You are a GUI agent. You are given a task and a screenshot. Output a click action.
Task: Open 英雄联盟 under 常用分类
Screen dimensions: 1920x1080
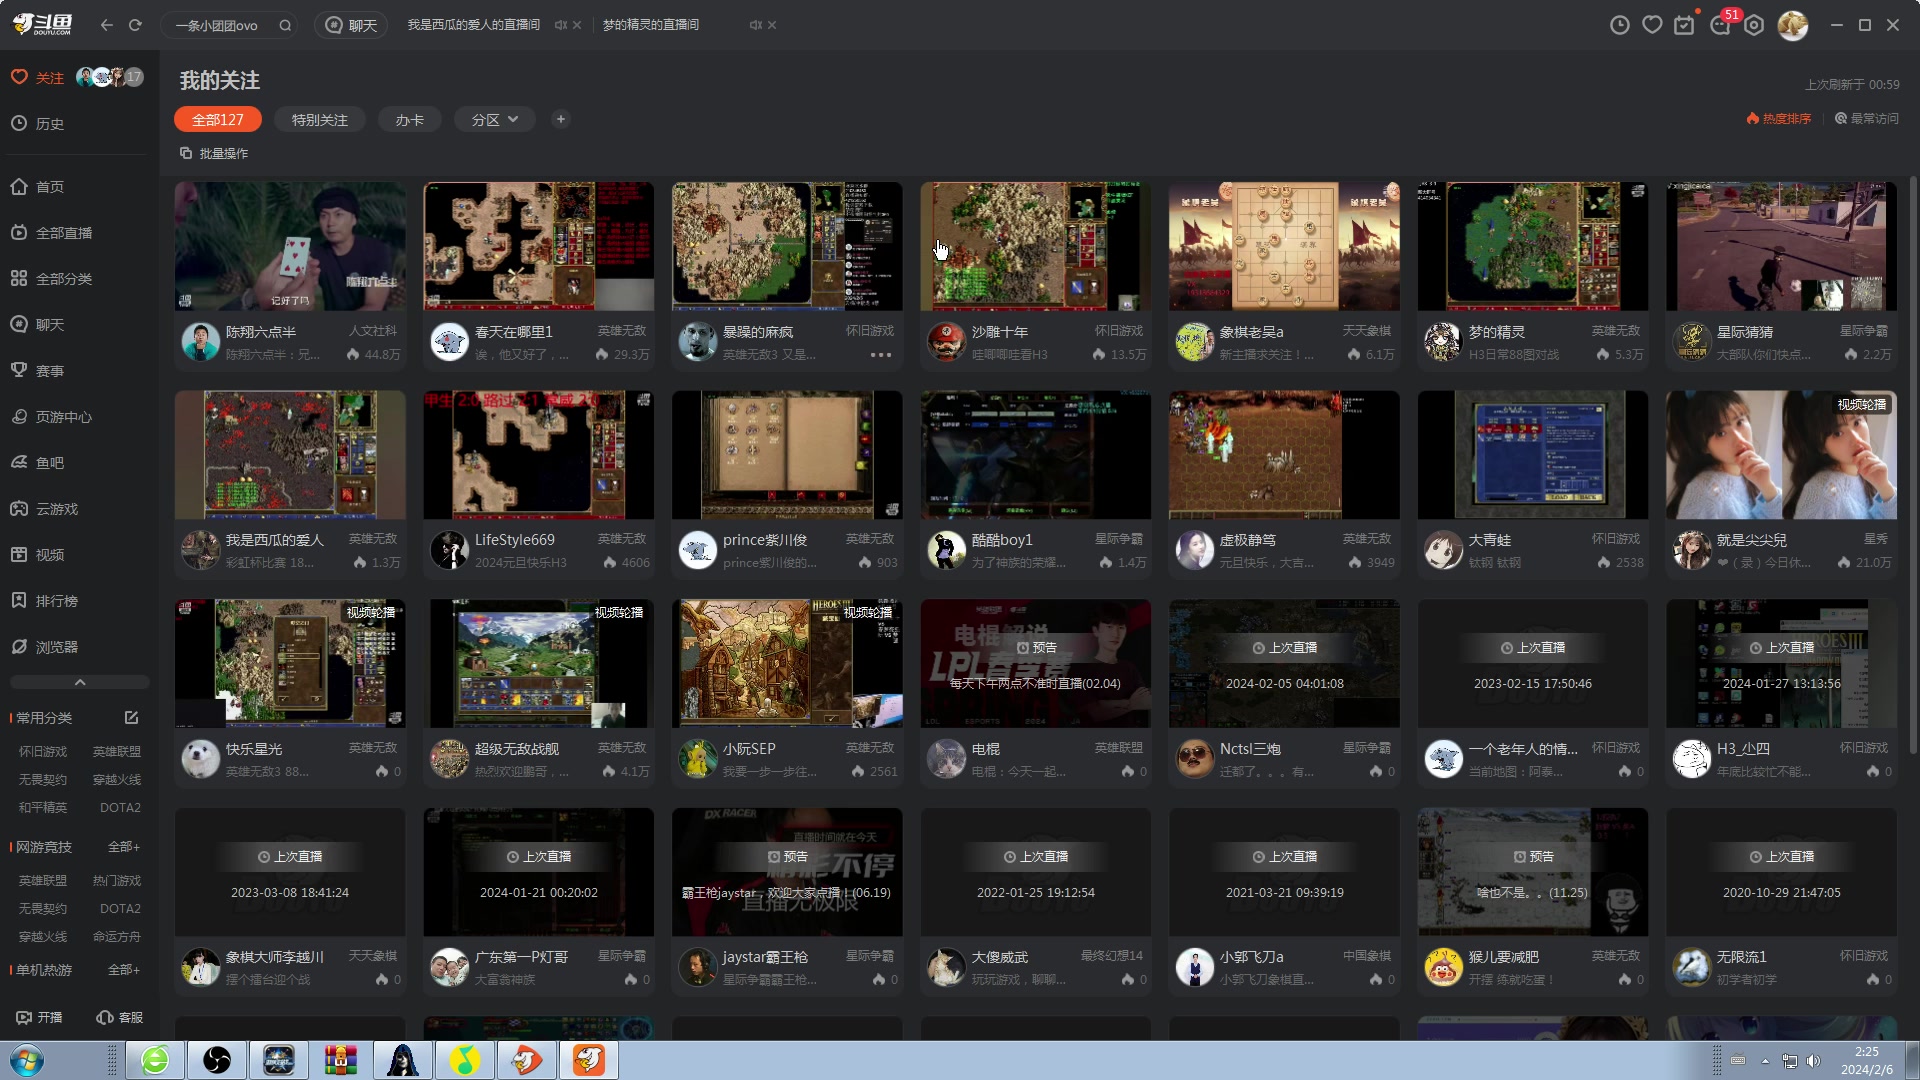coord(117,751)
